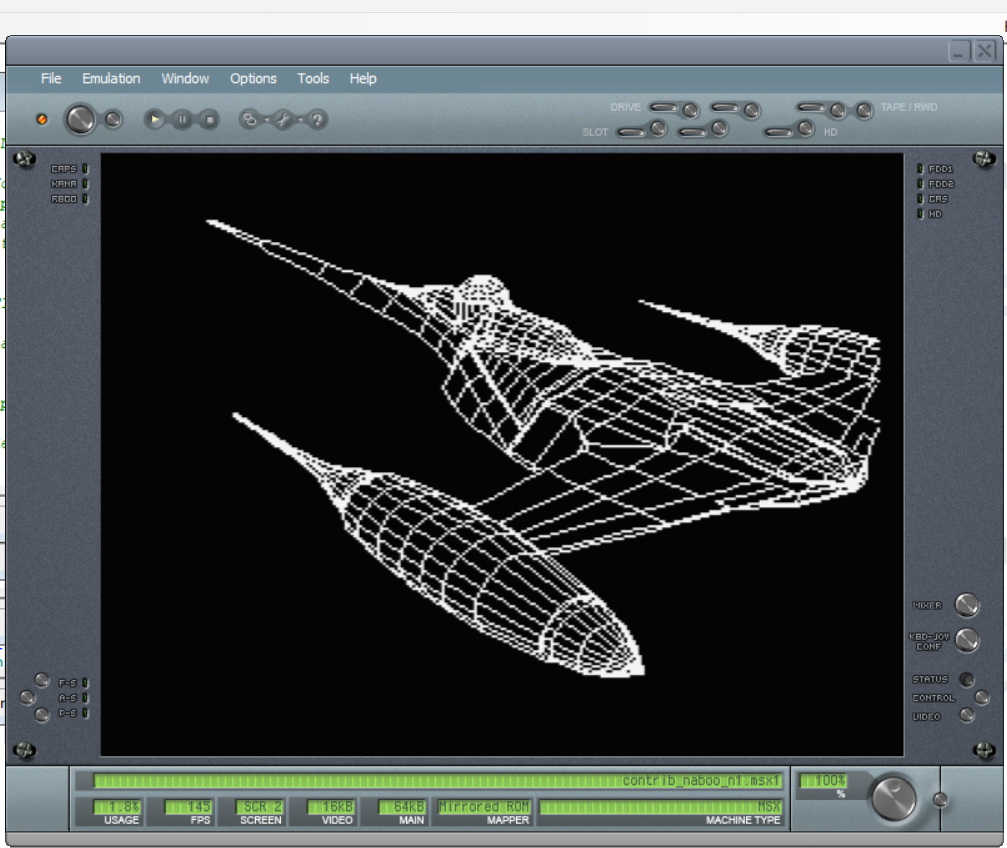Adjust the emulation speed percent knob
This screenshot has width=1007, height=848.
[892, 798]
